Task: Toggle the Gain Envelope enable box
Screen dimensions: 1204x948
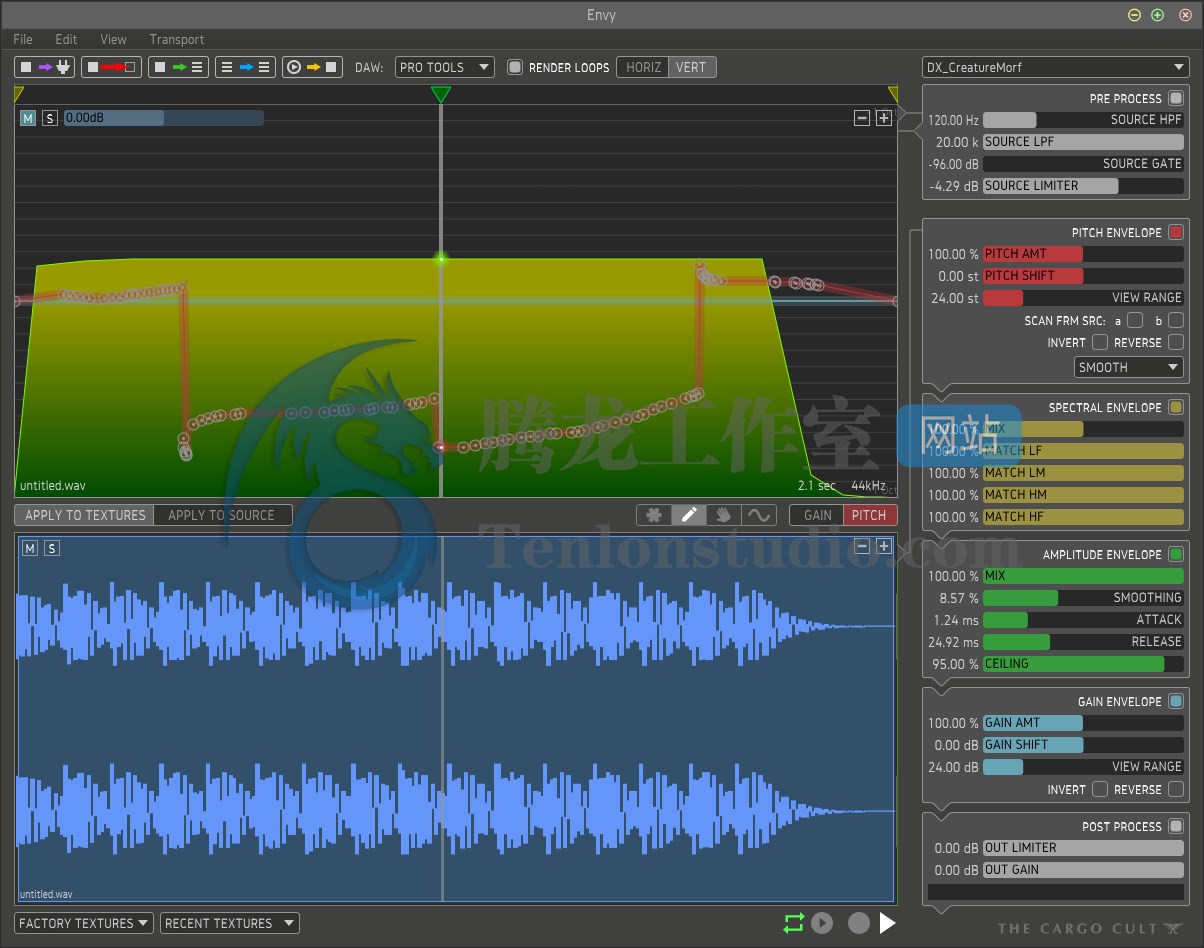Action: pyautogui.click(x=1176, y=701)
